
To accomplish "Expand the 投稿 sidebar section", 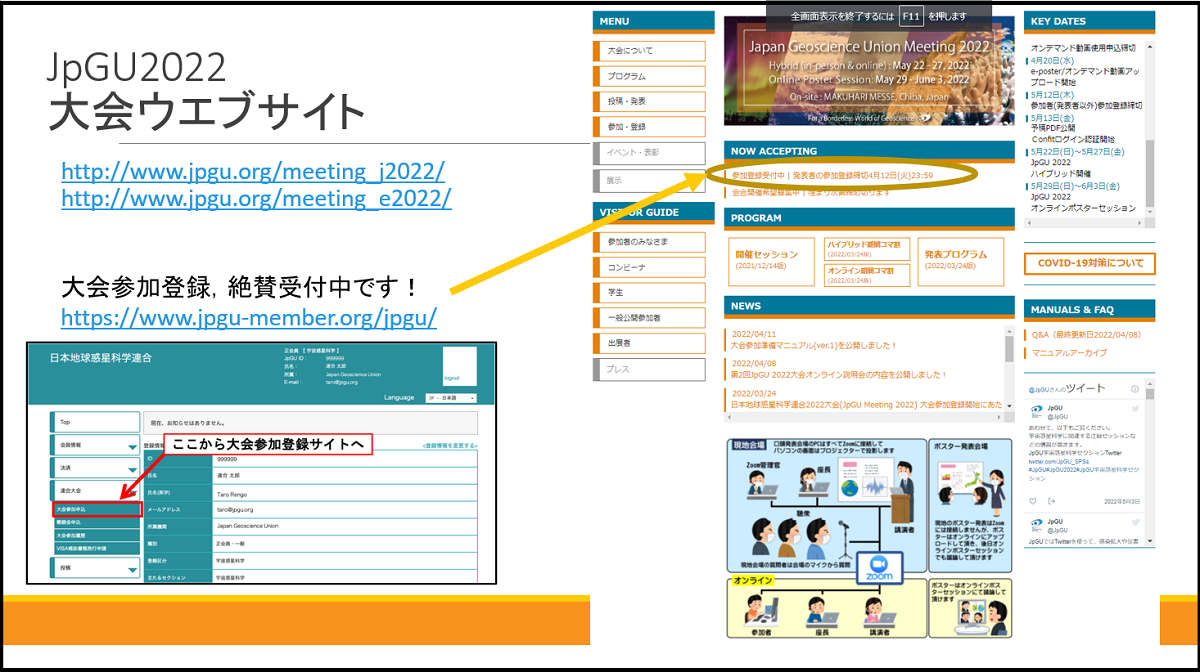I will click(94, 569).
